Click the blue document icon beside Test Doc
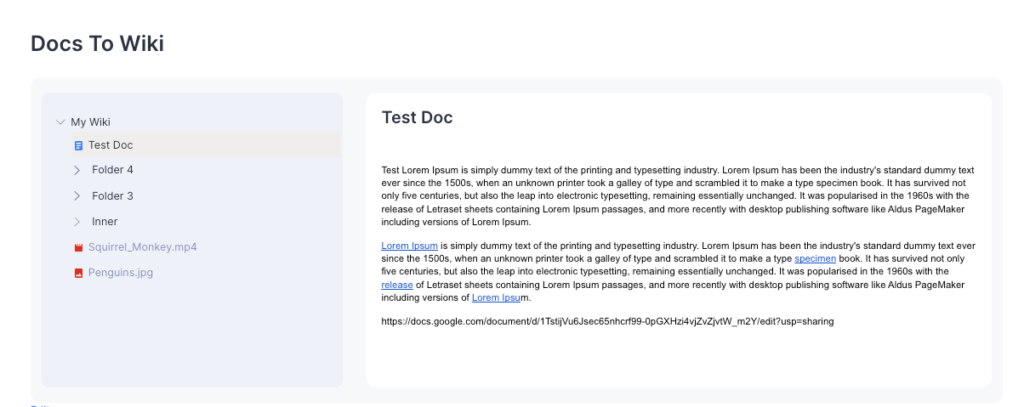The height and width of the screenshot is (407, 1024). click(x=78, y=146)
